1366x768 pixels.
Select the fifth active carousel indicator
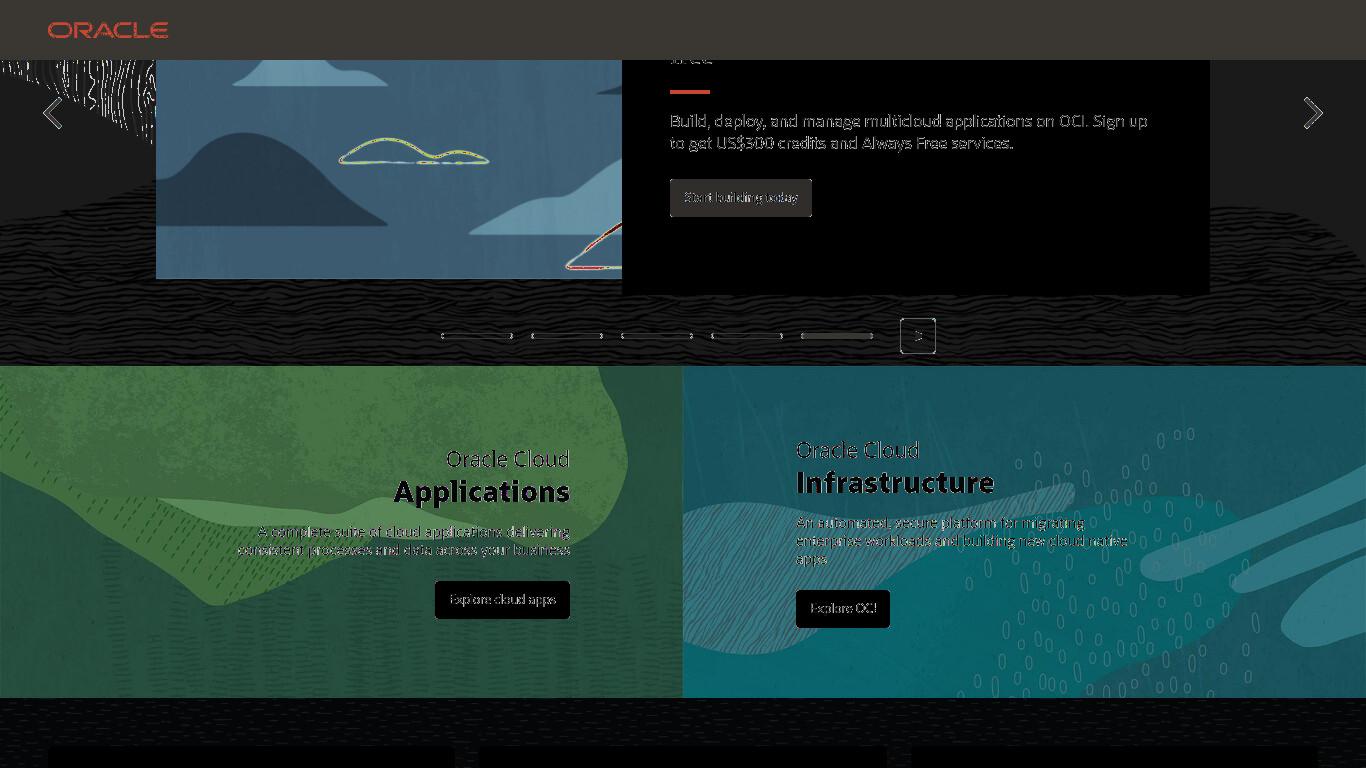tap(837, 336)
